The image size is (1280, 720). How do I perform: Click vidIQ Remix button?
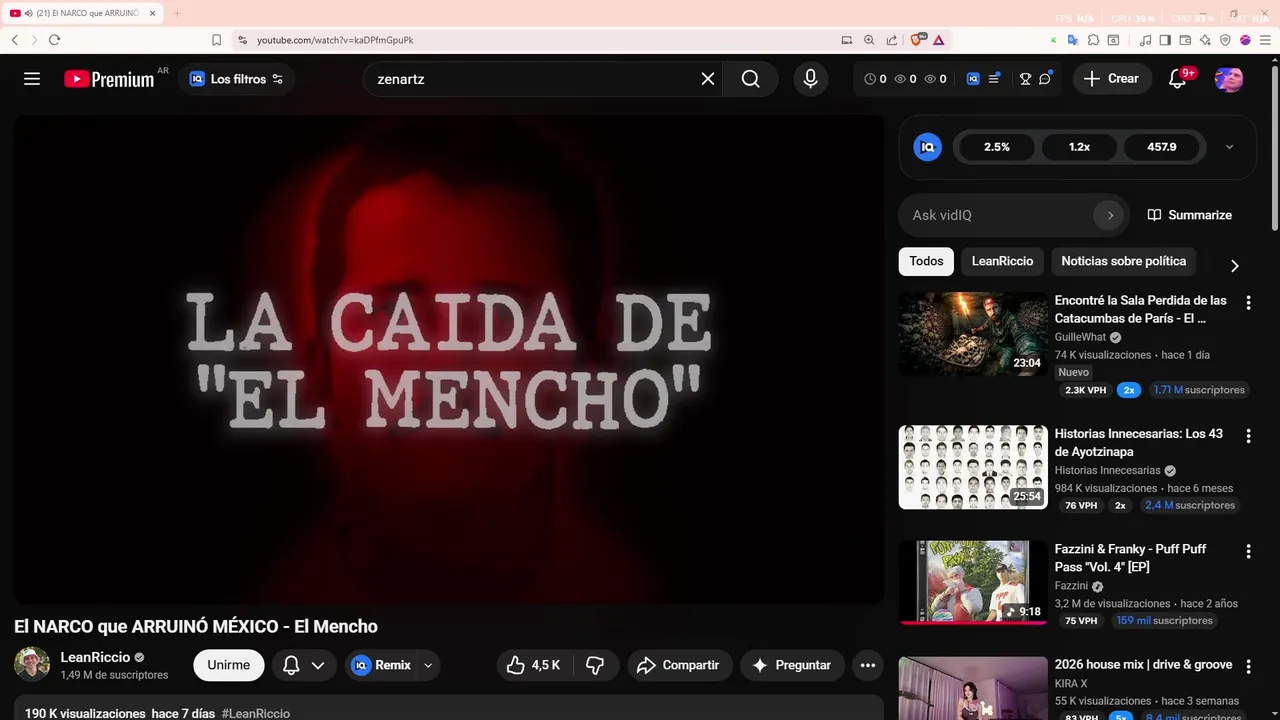[380, 665]
